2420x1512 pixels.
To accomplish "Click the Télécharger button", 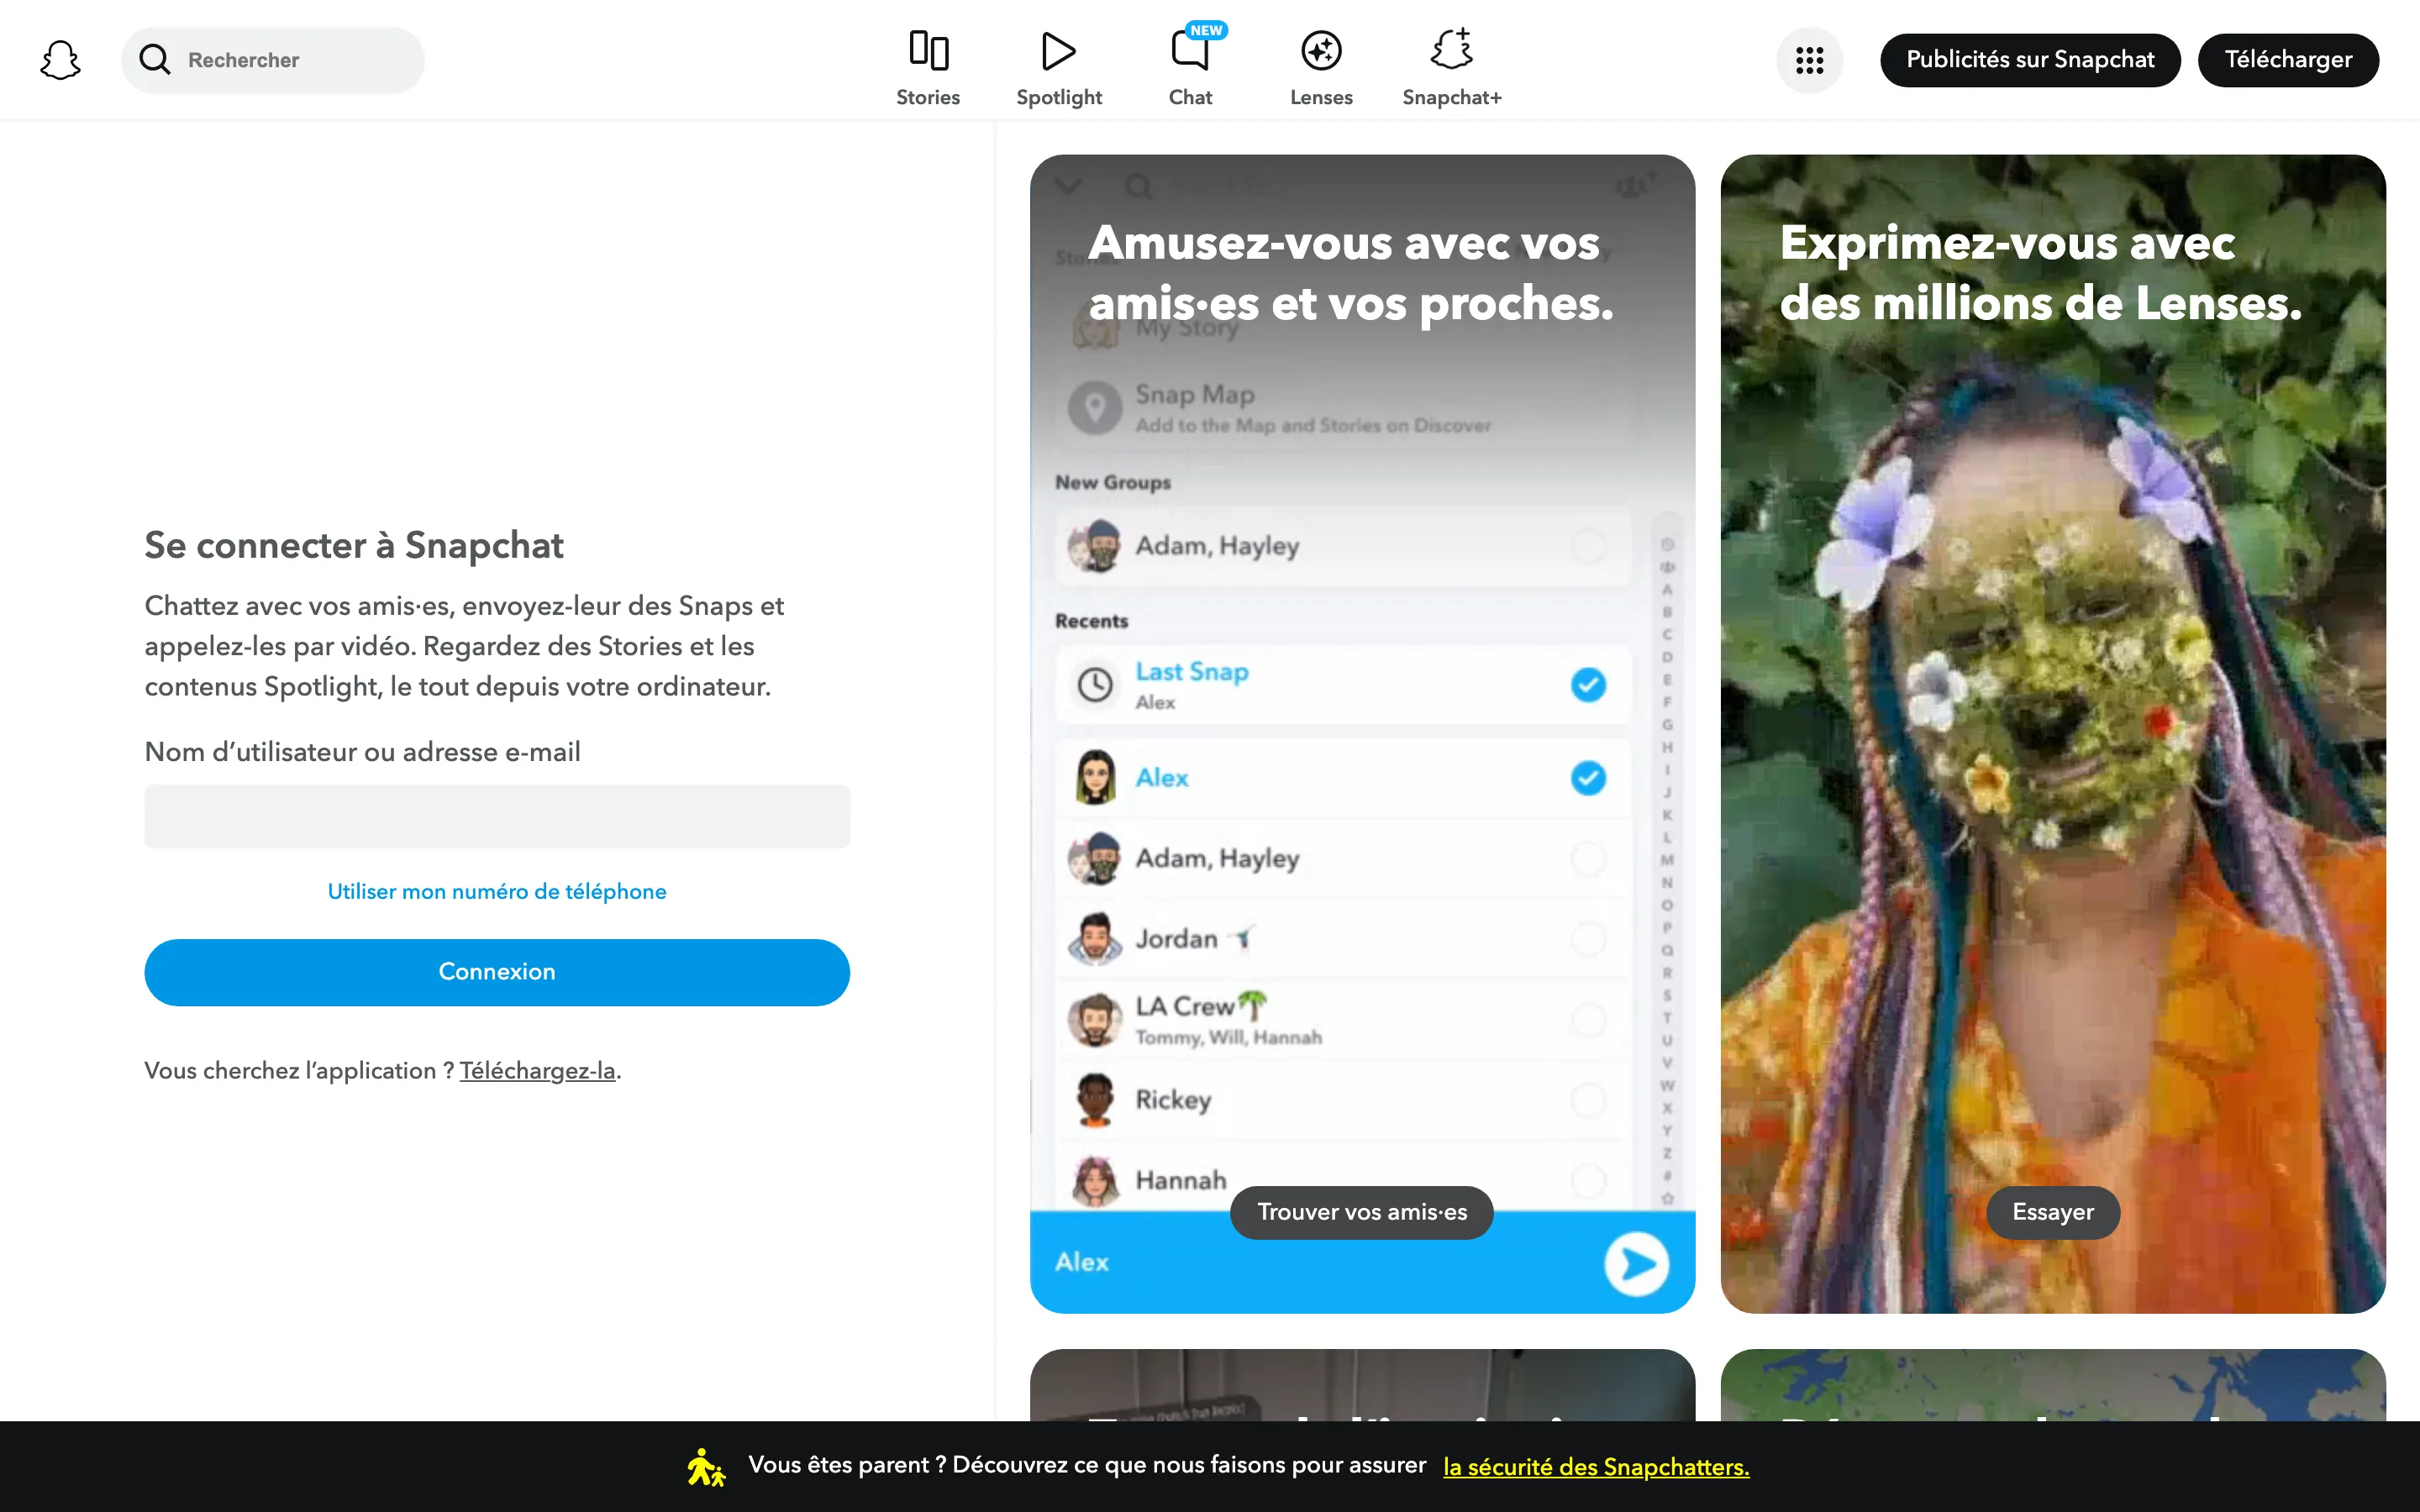I will [x=2288, y=60].
